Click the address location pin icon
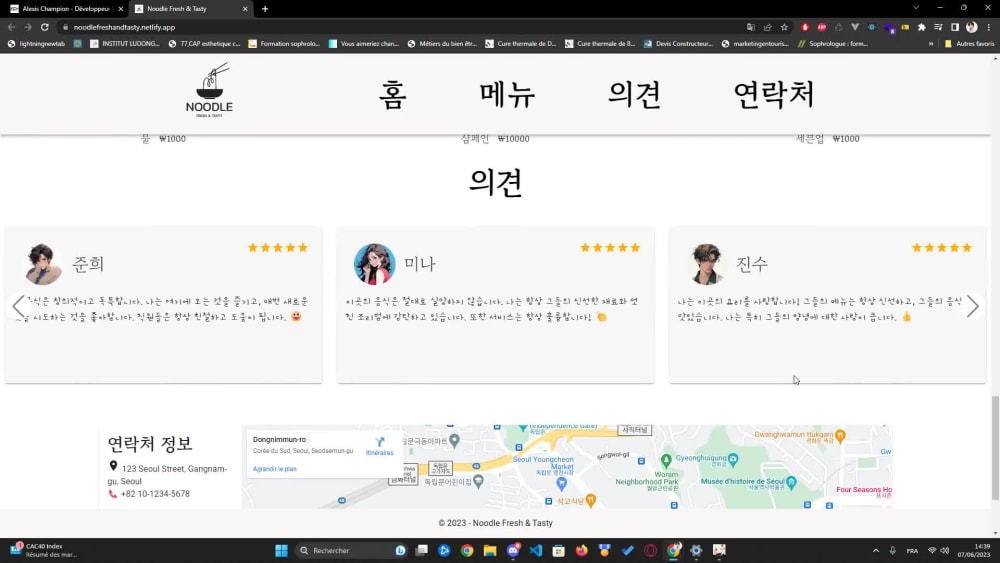Viewport: 1000px width, 563px height. point(113,466)
